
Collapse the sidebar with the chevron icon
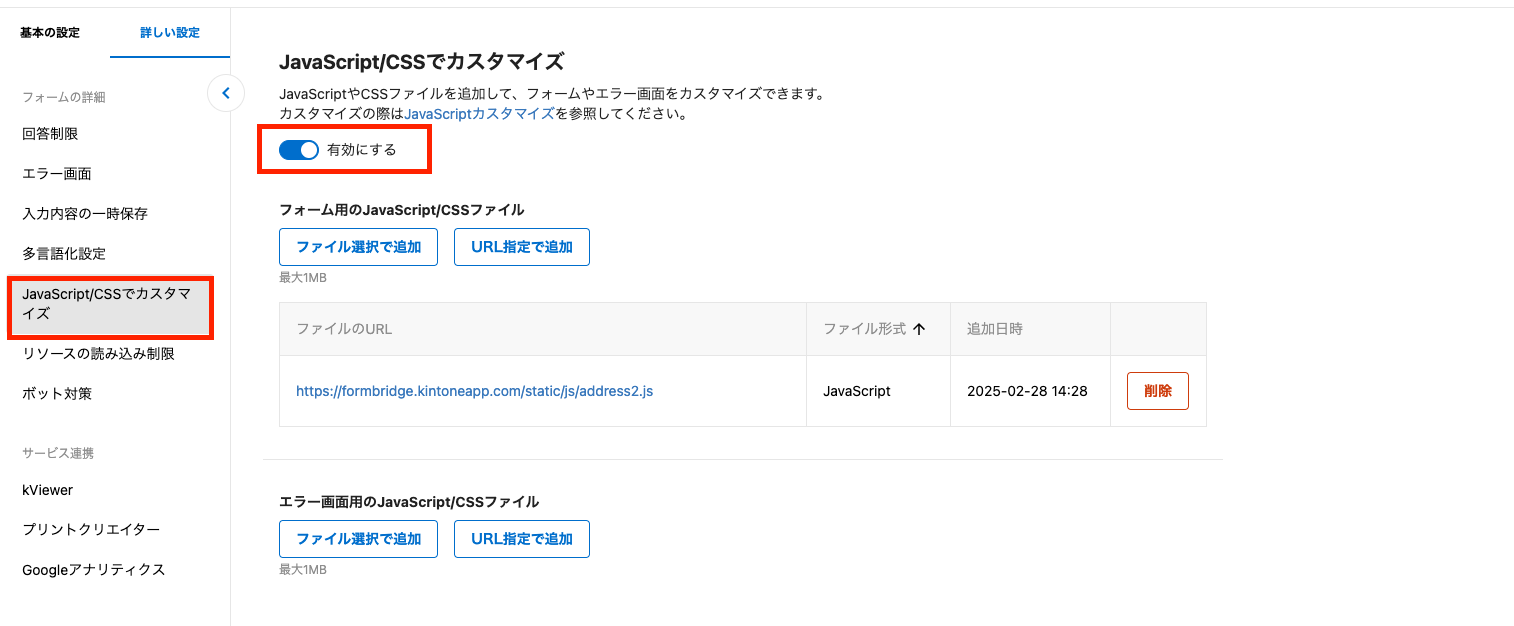[x=226, y=93]
